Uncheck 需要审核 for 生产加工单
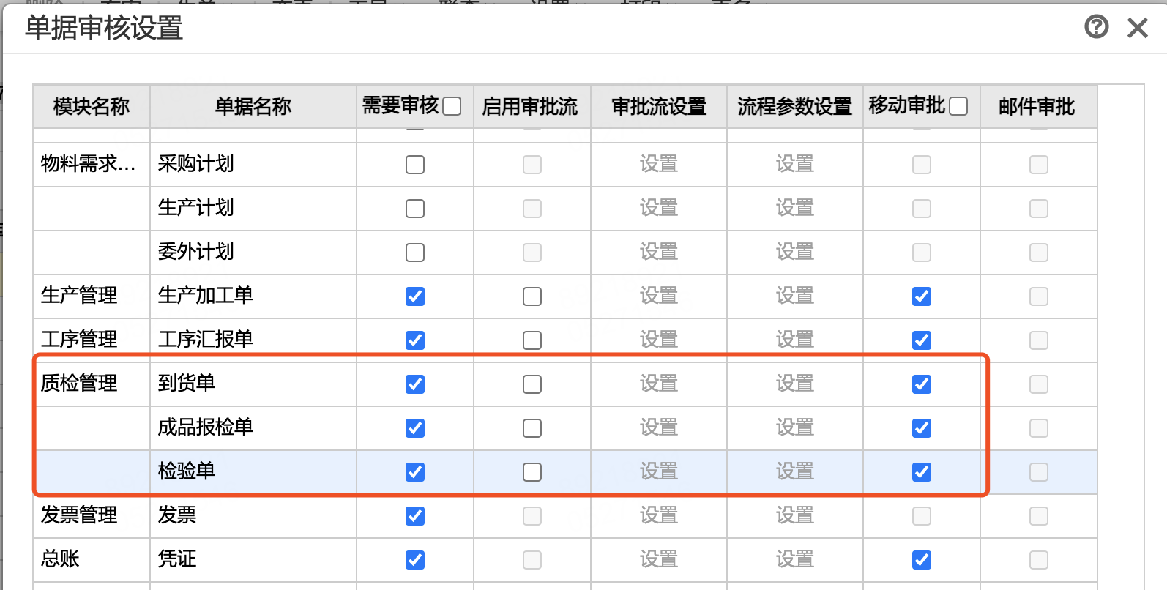The image size is (1167, 590). (415, 296)
